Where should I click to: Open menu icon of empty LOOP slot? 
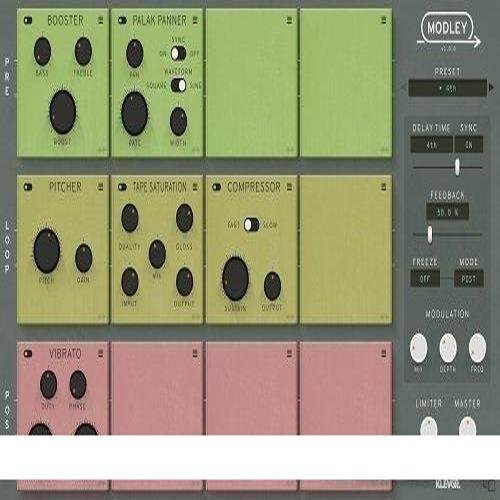point(384,187)
